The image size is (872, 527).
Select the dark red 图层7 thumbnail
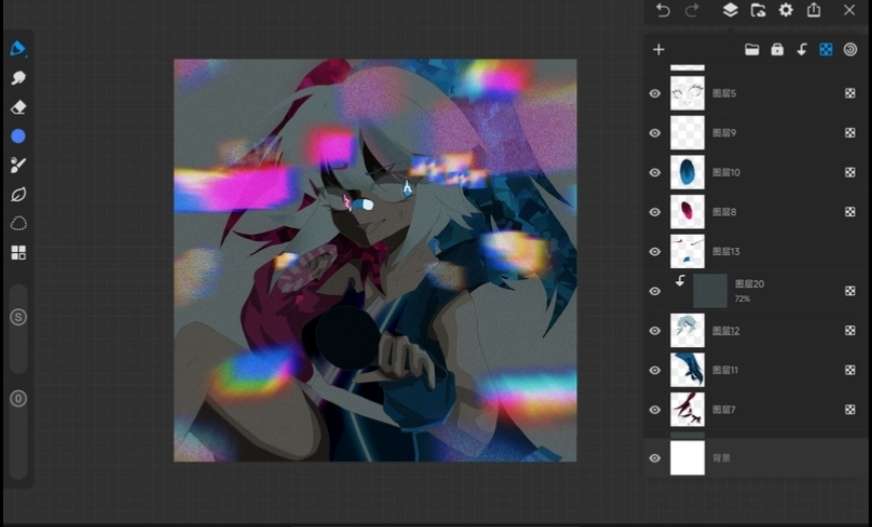tap(687, 410)
